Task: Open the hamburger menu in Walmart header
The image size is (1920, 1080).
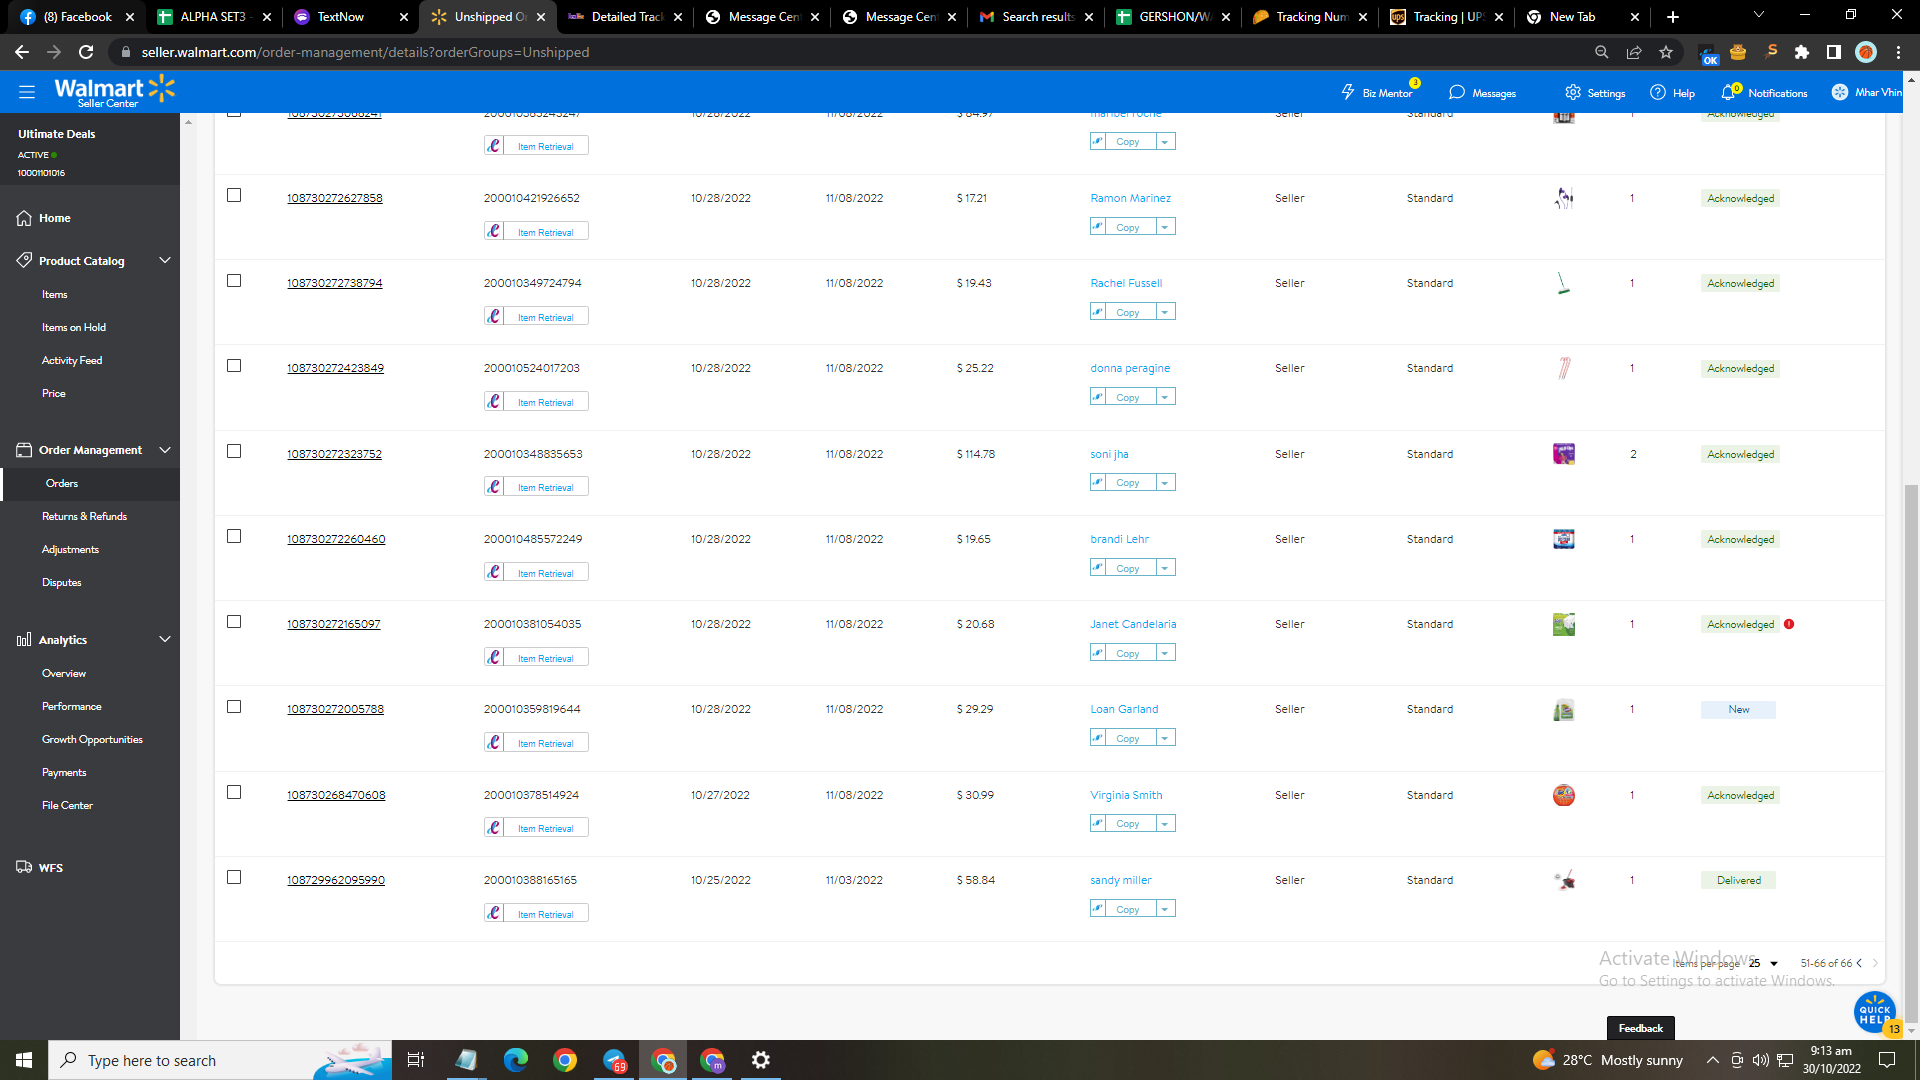Action: (27, 91)
